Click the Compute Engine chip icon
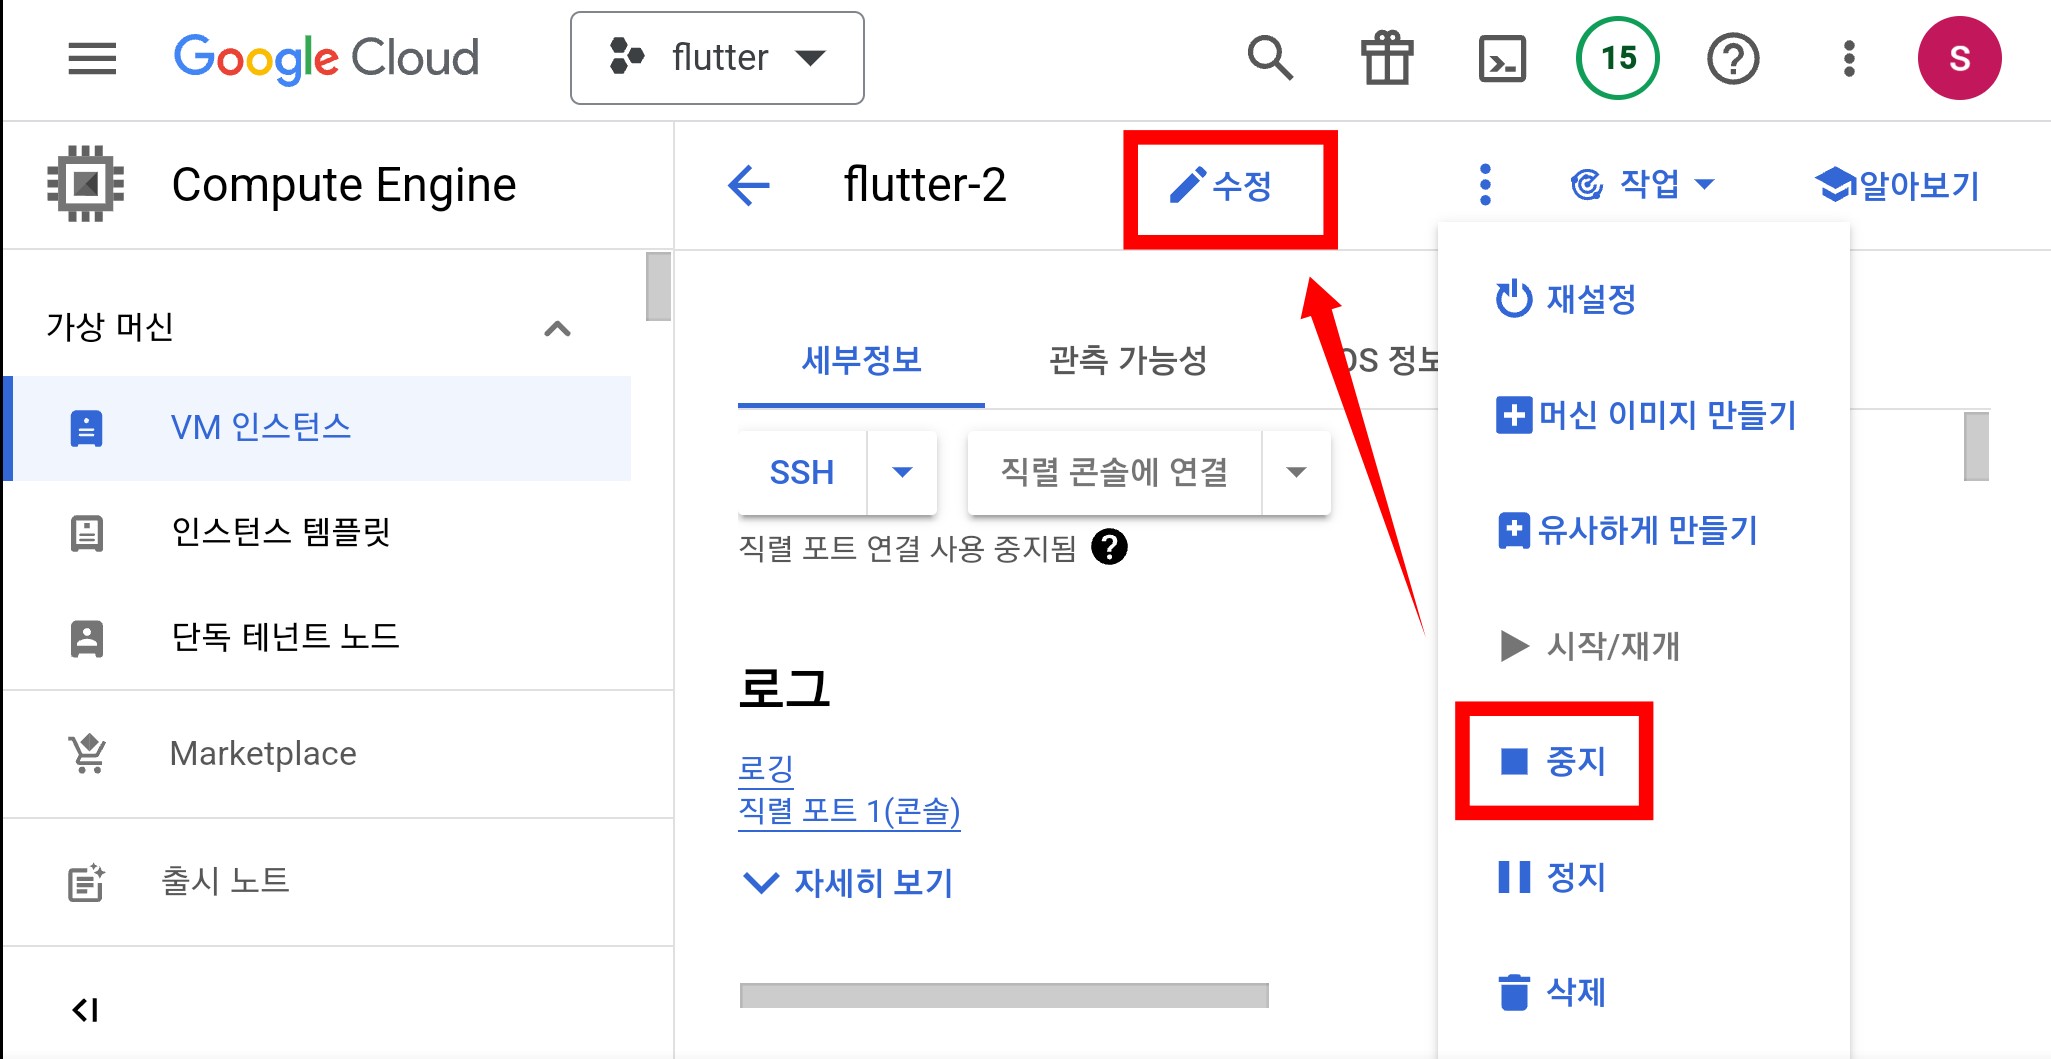Screen dimensions: 2051x1059 pos(86,184)
